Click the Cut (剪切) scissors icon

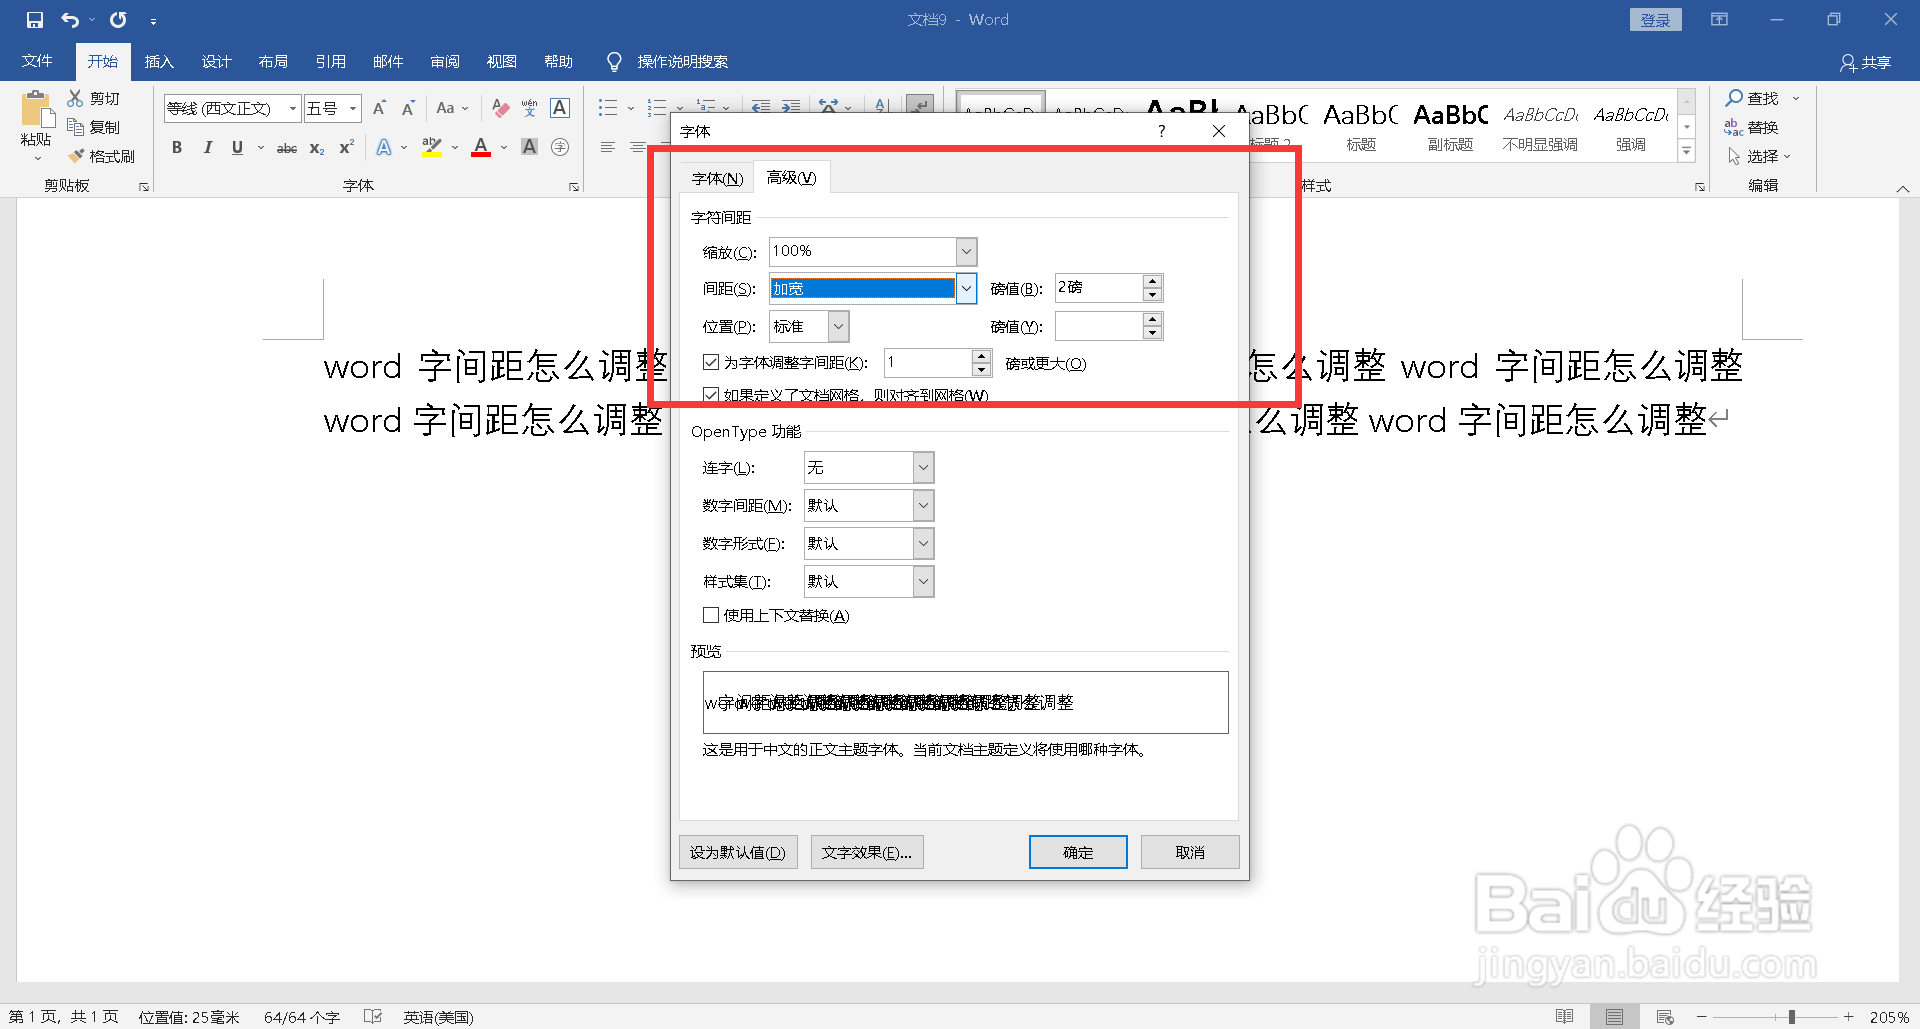click(75, 98)
